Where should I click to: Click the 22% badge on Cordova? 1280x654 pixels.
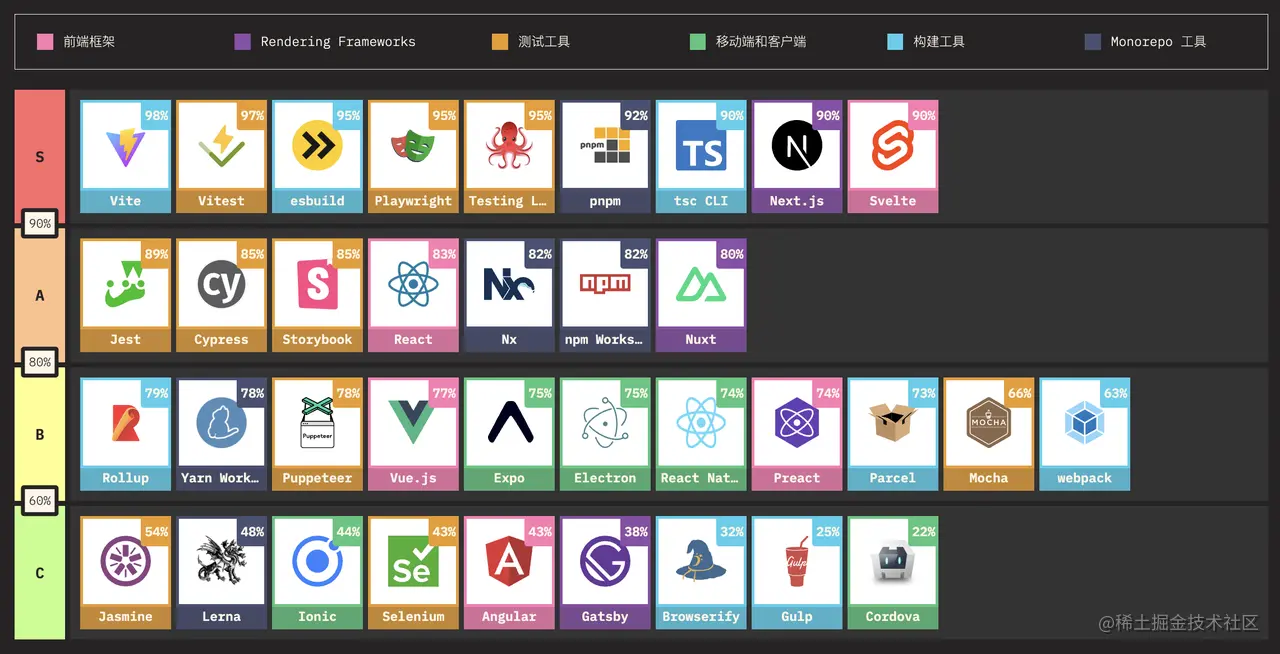924,531
